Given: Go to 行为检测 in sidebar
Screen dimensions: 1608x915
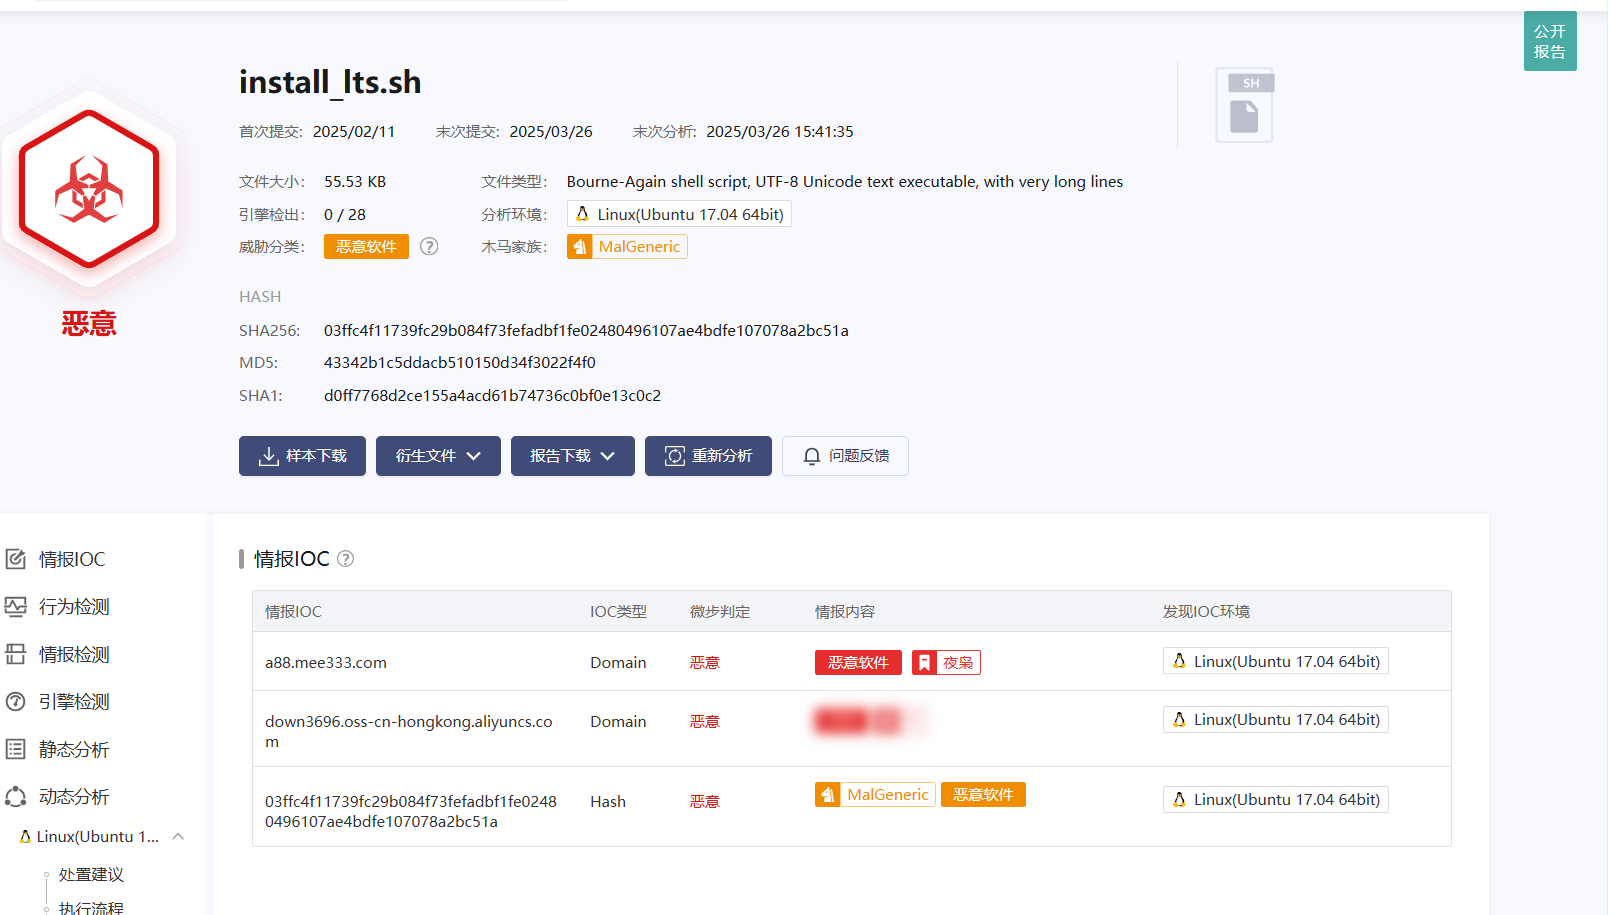Looking at the screenshot, I should point(73,607).
